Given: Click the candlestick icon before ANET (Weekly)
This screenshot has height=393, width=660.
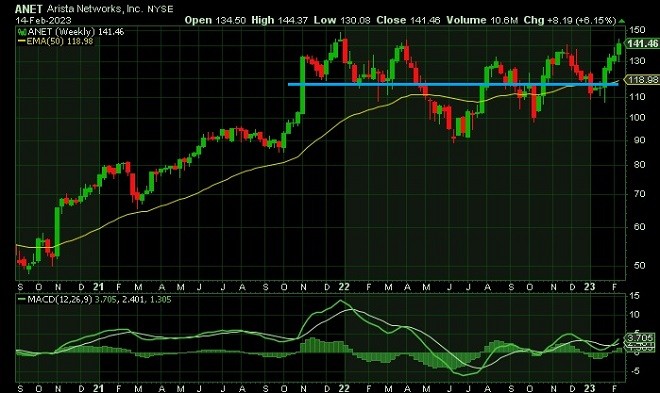Looking at the screenshot, I should click(x=22, y=32).
